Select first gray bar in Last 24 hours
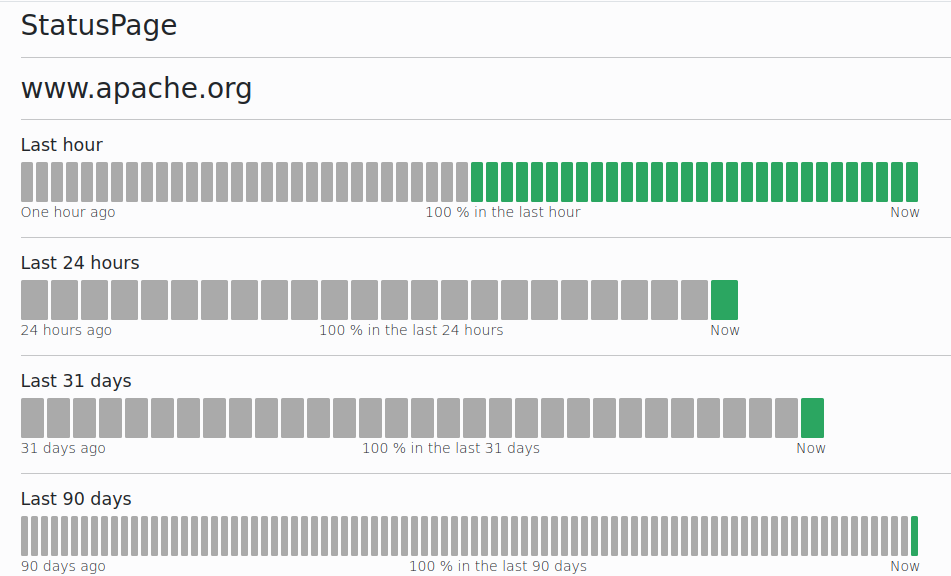This screenshot has width=951, height=576. (34, 300)
